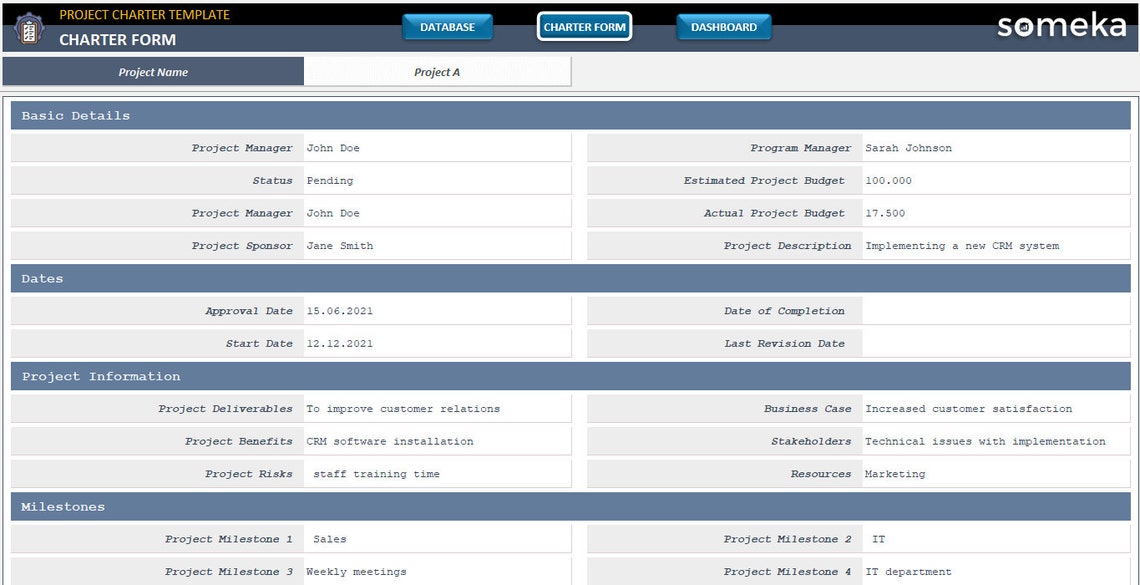The height and width of the screenshot is (585, 1140).
Task: Select the Project Manager field with John Doe
Action: pyautogui.click(x=435, y=147)
